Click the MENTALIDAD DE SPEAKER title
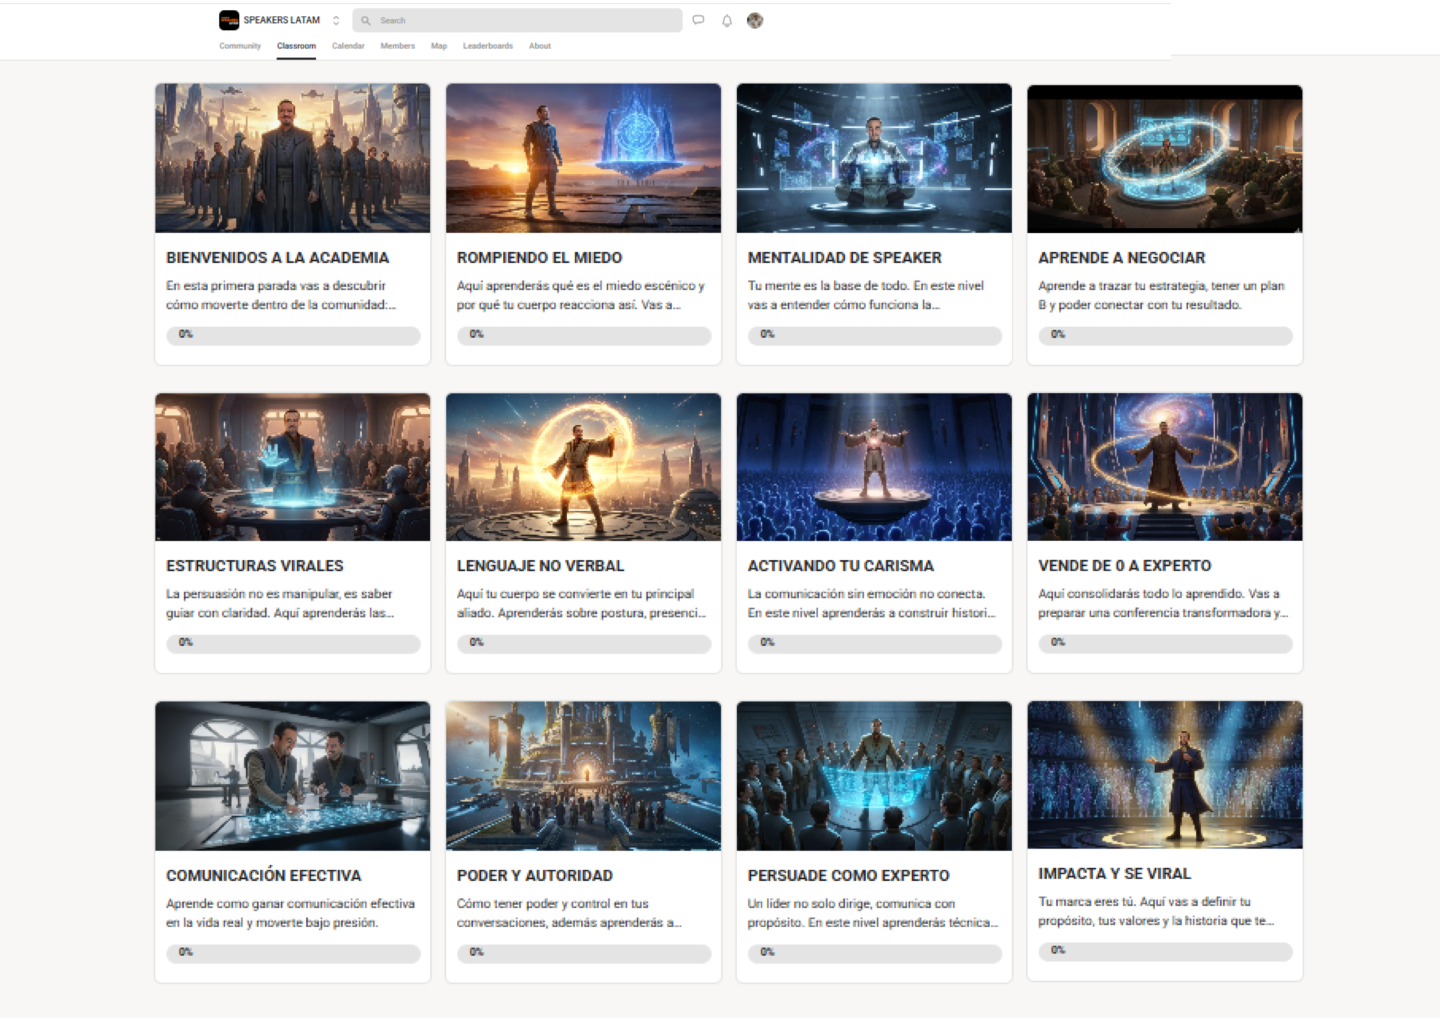The height and width of the screenshot is (1018, 1440). pyautogui.click(x=844, y=258)
